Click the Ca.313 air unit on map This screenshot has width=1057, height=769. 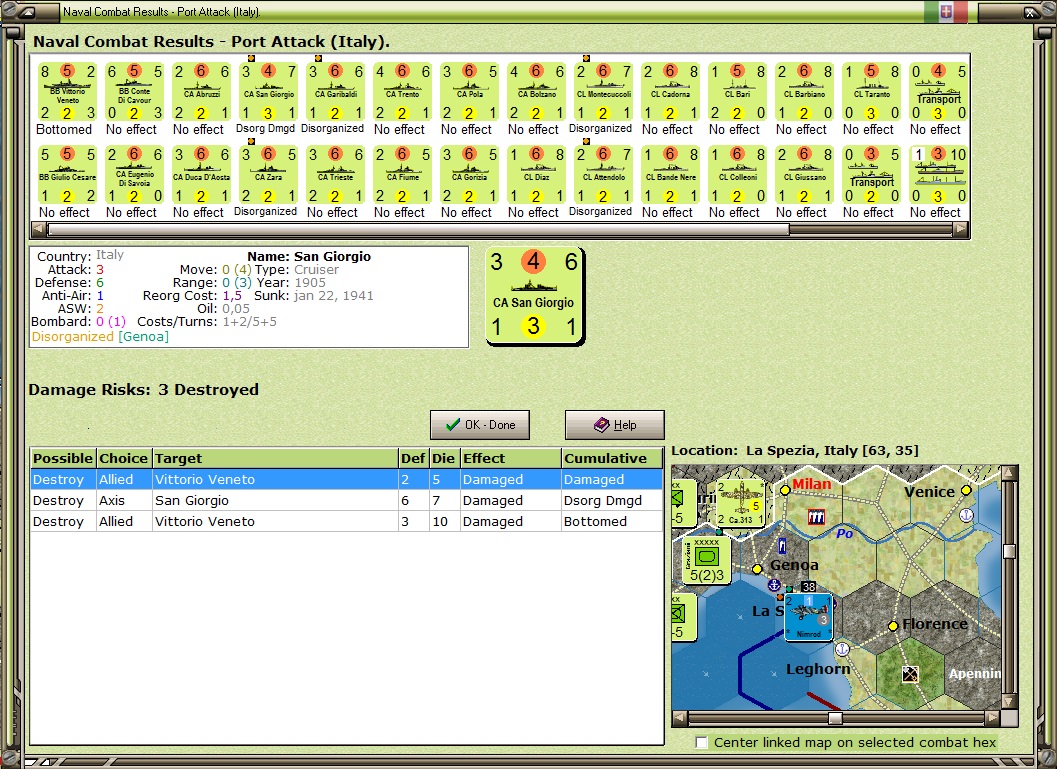740,503
